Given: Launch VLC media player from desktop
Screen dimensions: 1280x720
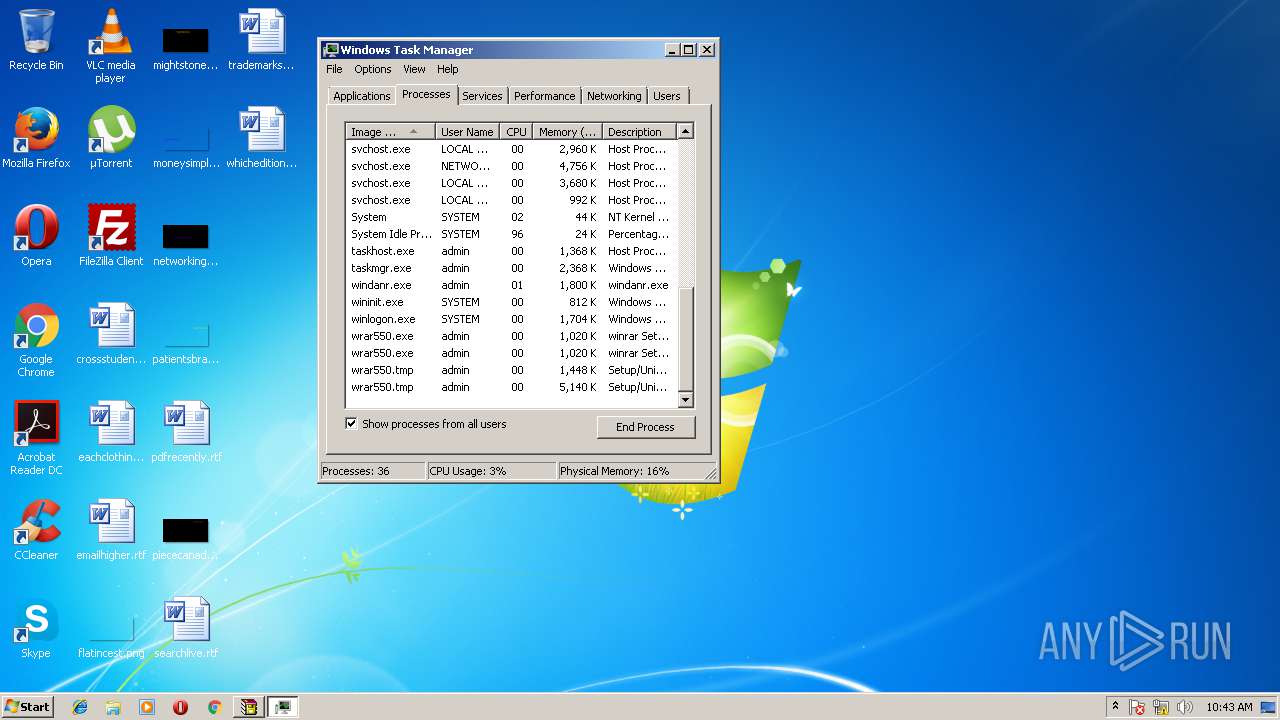Looking at the screenshot, I should tap(111, 46).
